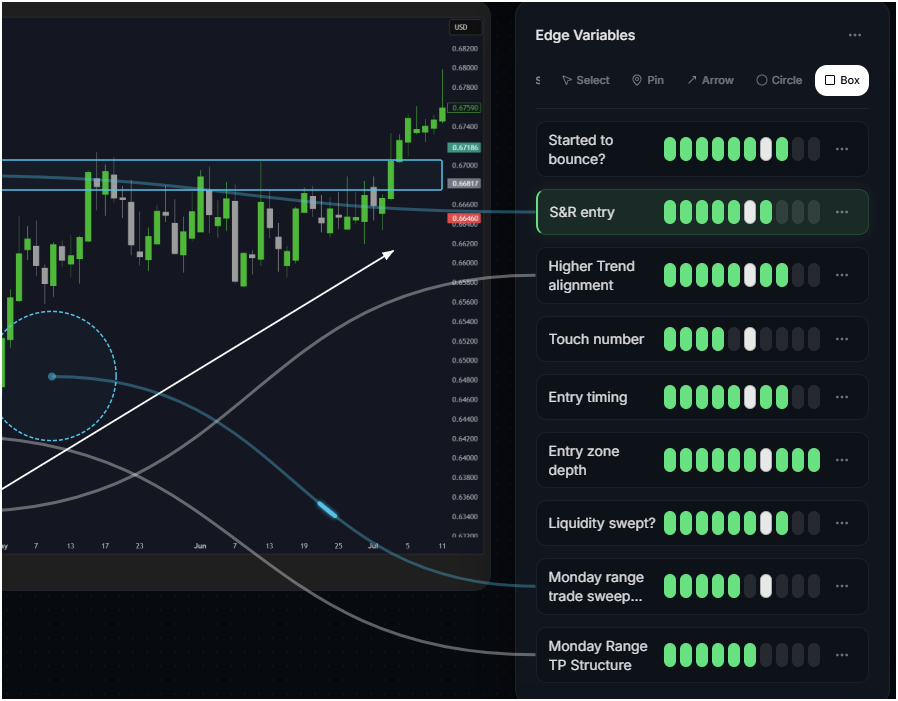Select the Started to bounce variable
Screen dimensions: 898x701
702,149
